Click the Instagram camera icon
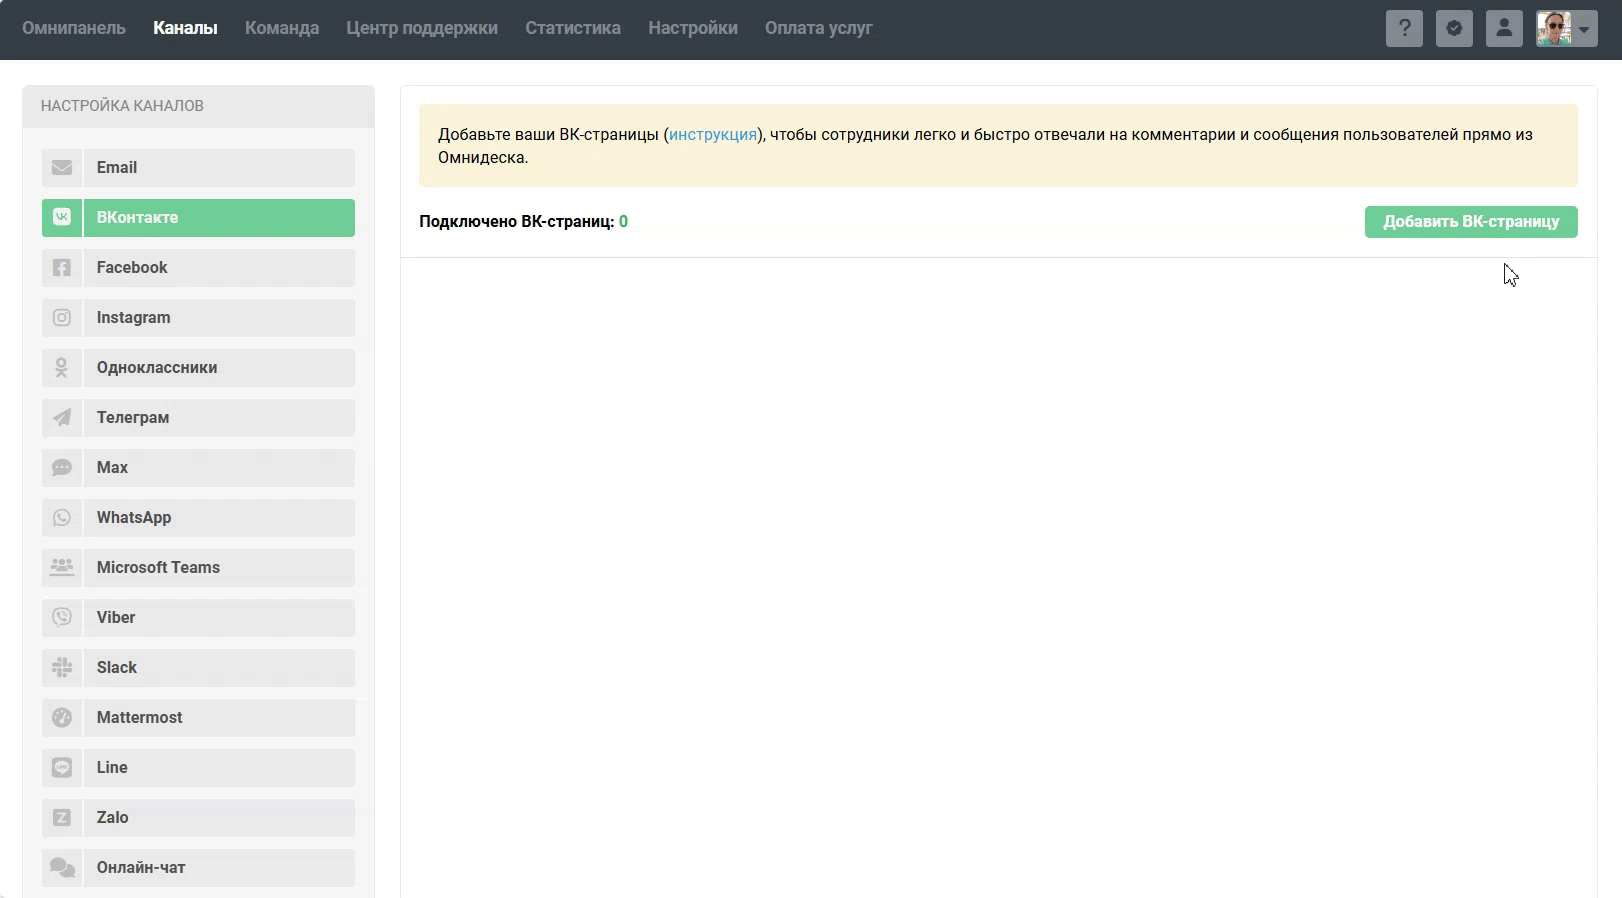This screenshot has width=1622, height=898. pyautogui.click(x=62, y=318)
